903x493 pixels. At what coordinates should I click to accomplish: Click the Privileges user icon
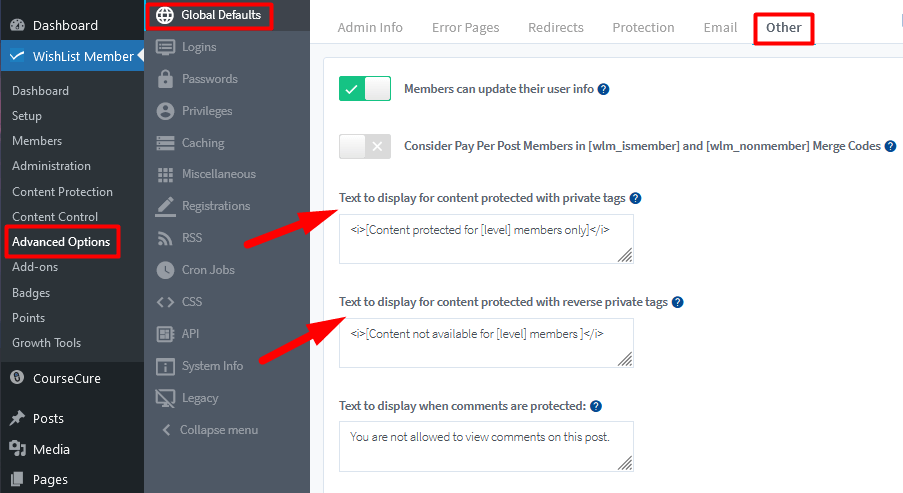(x=165, y=111)
